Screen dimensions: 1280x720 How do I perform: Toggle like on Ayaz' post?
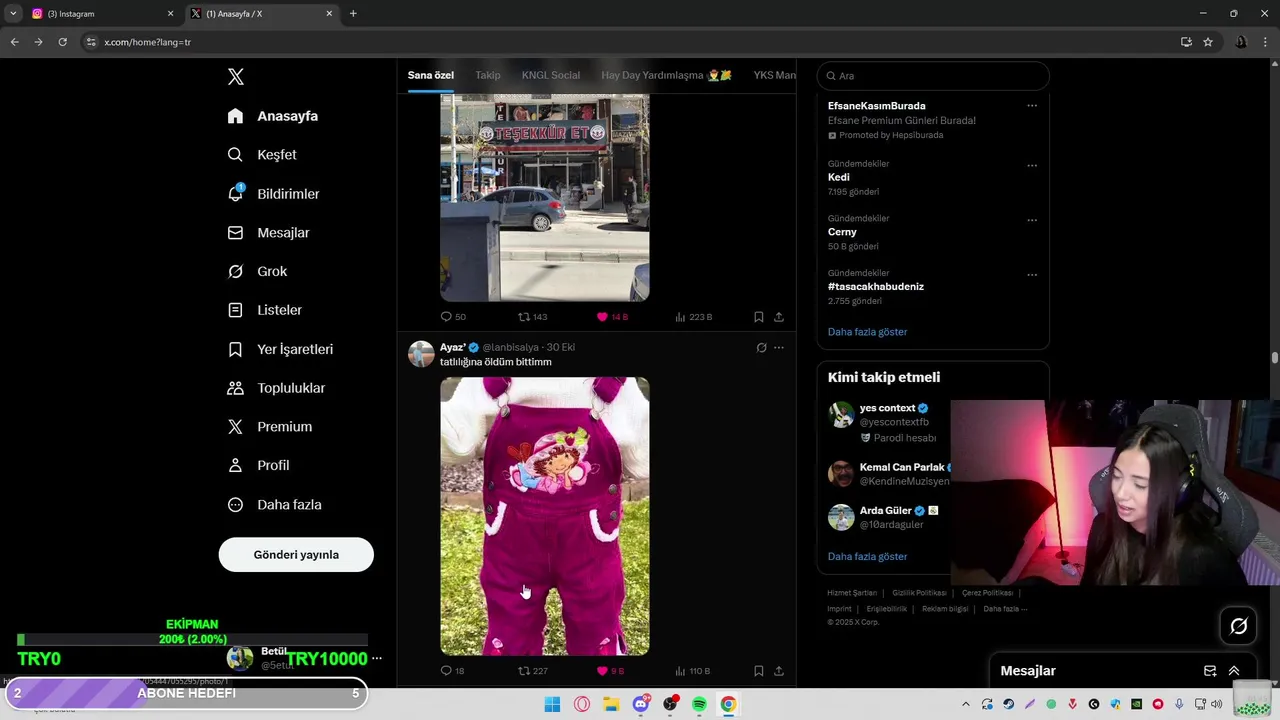coord(610,671)
